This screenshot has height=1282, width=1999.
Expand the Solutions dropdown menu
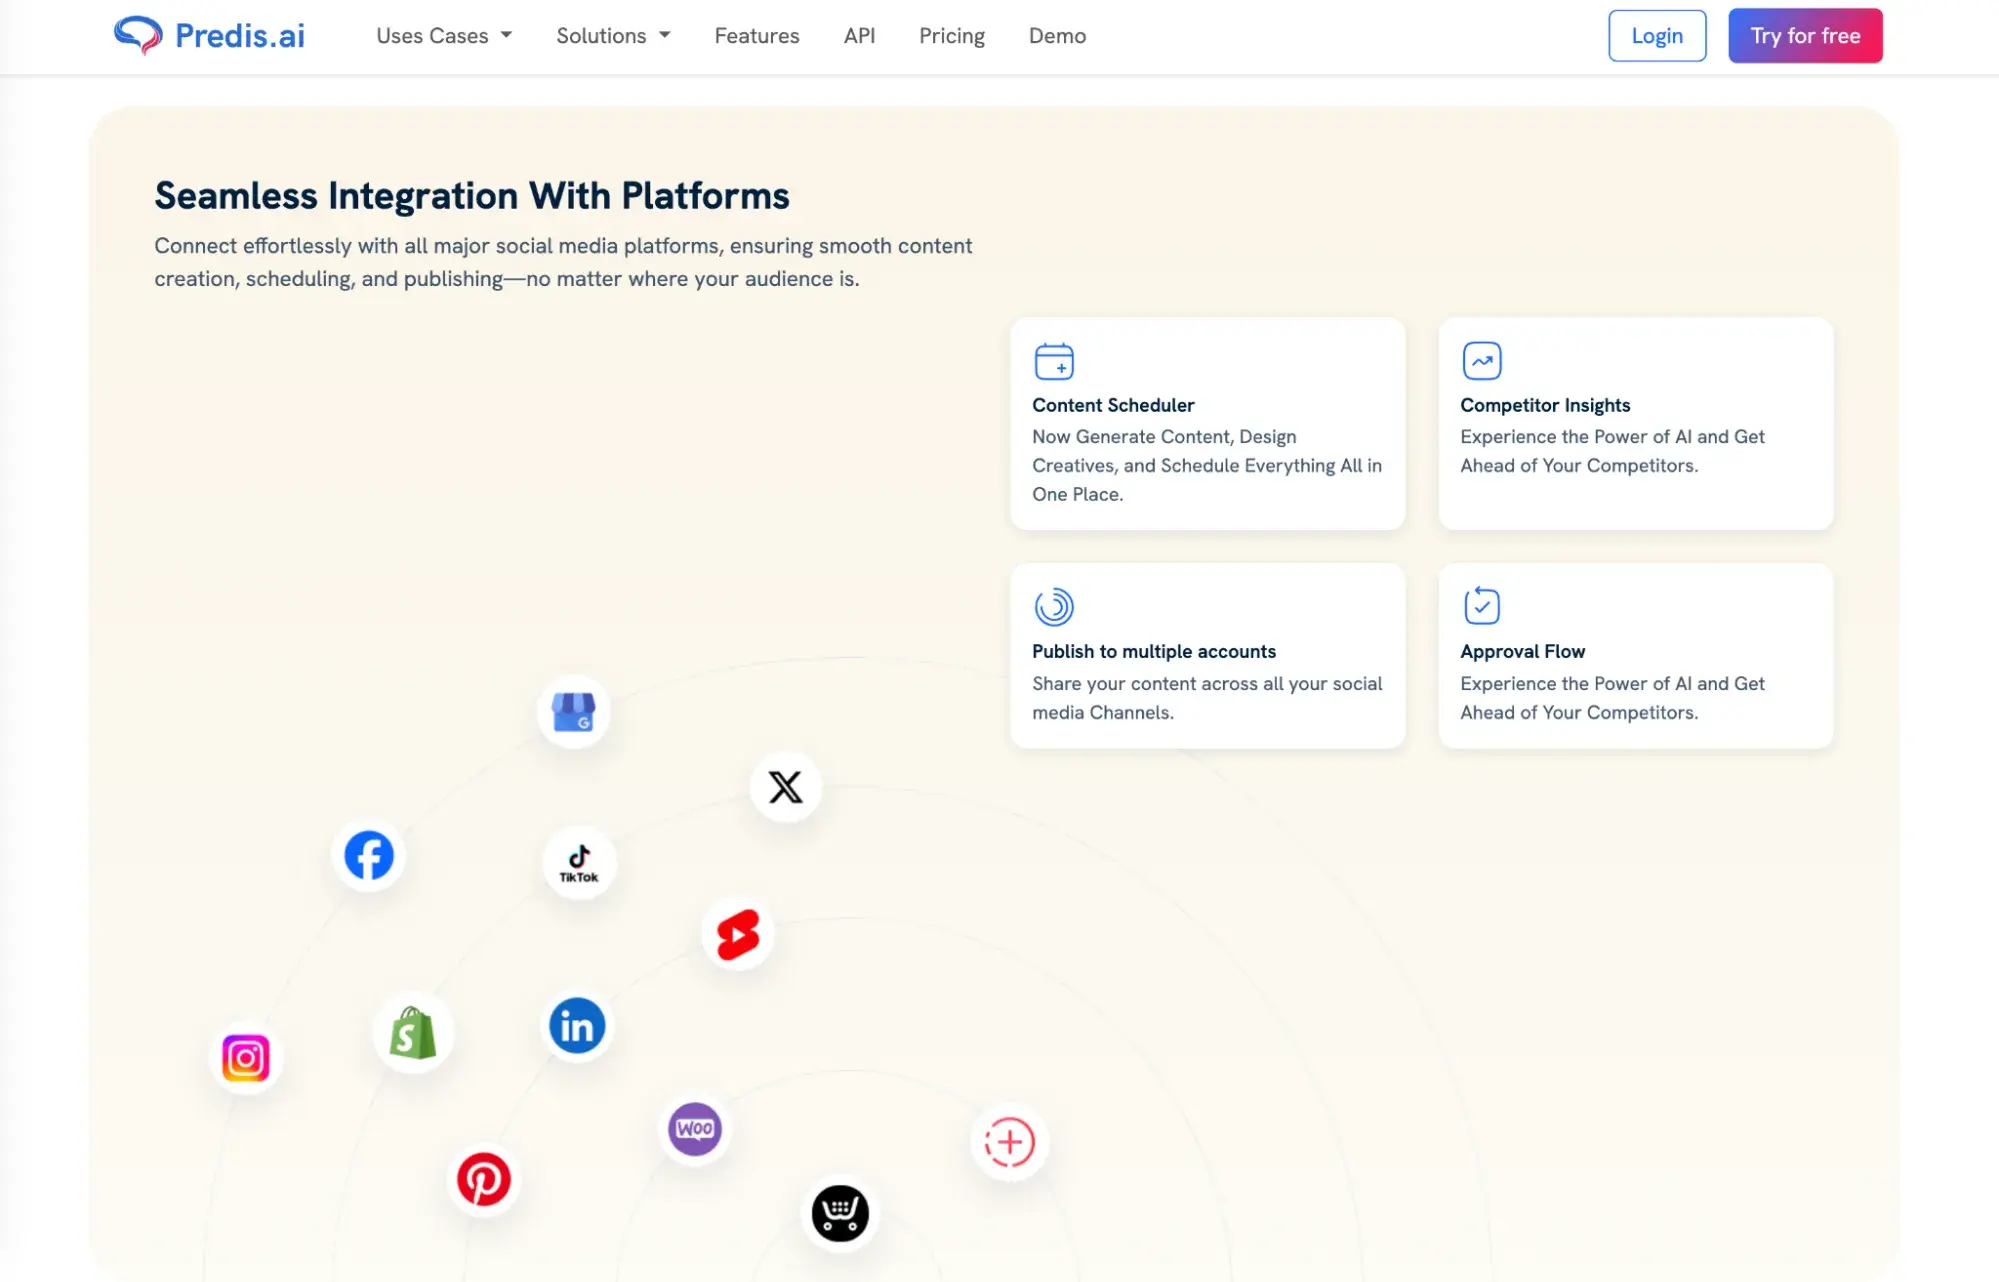coord(613,36)
